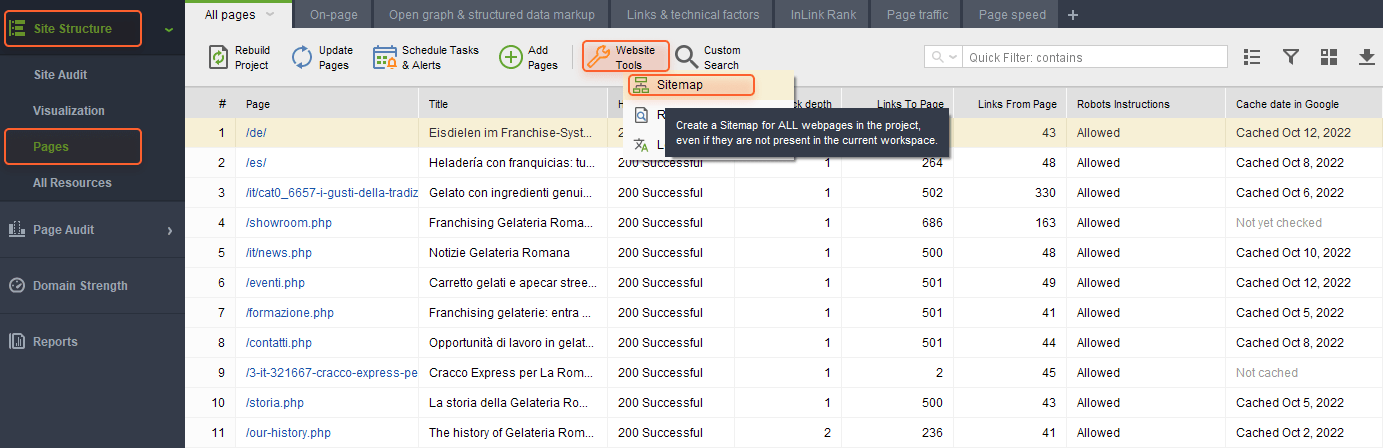The height and width of the screenshot is (448, 1383).
Task: Open the filter funnel icon
Action: tap(1291, 57)
